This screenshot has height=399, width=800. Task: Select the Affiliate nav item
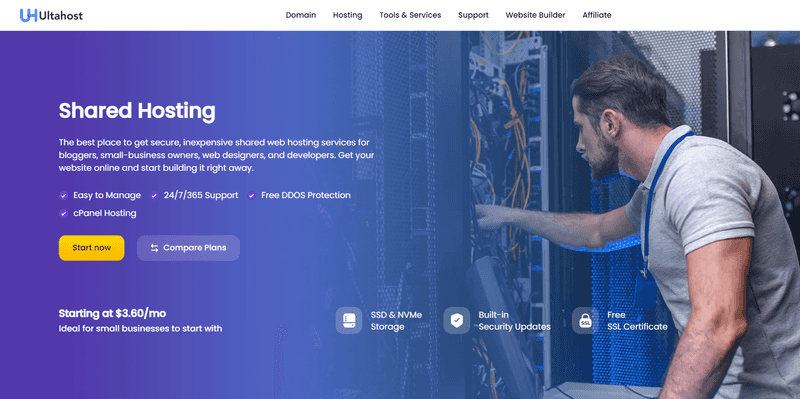pyautogui.click(x=597, y=15)
